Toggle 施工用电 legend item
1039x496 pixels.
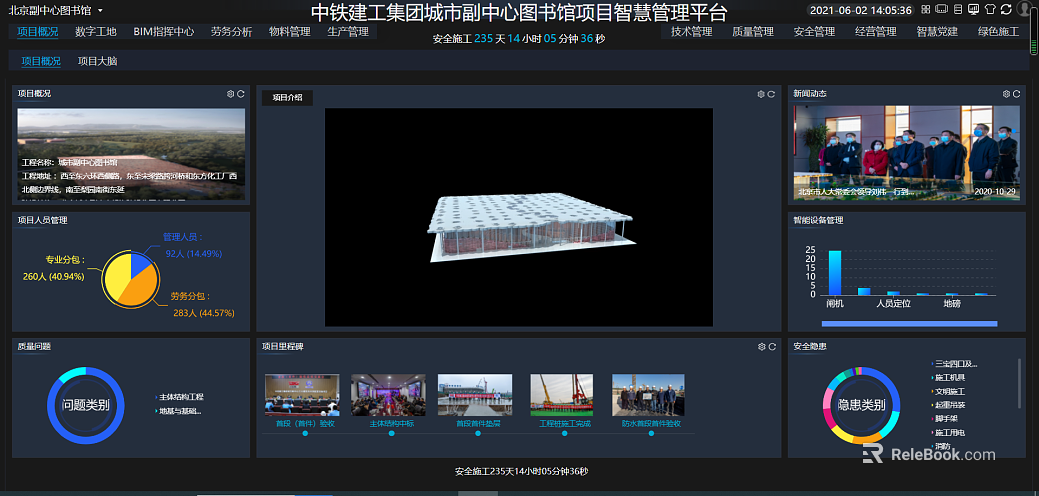[948, 432]
